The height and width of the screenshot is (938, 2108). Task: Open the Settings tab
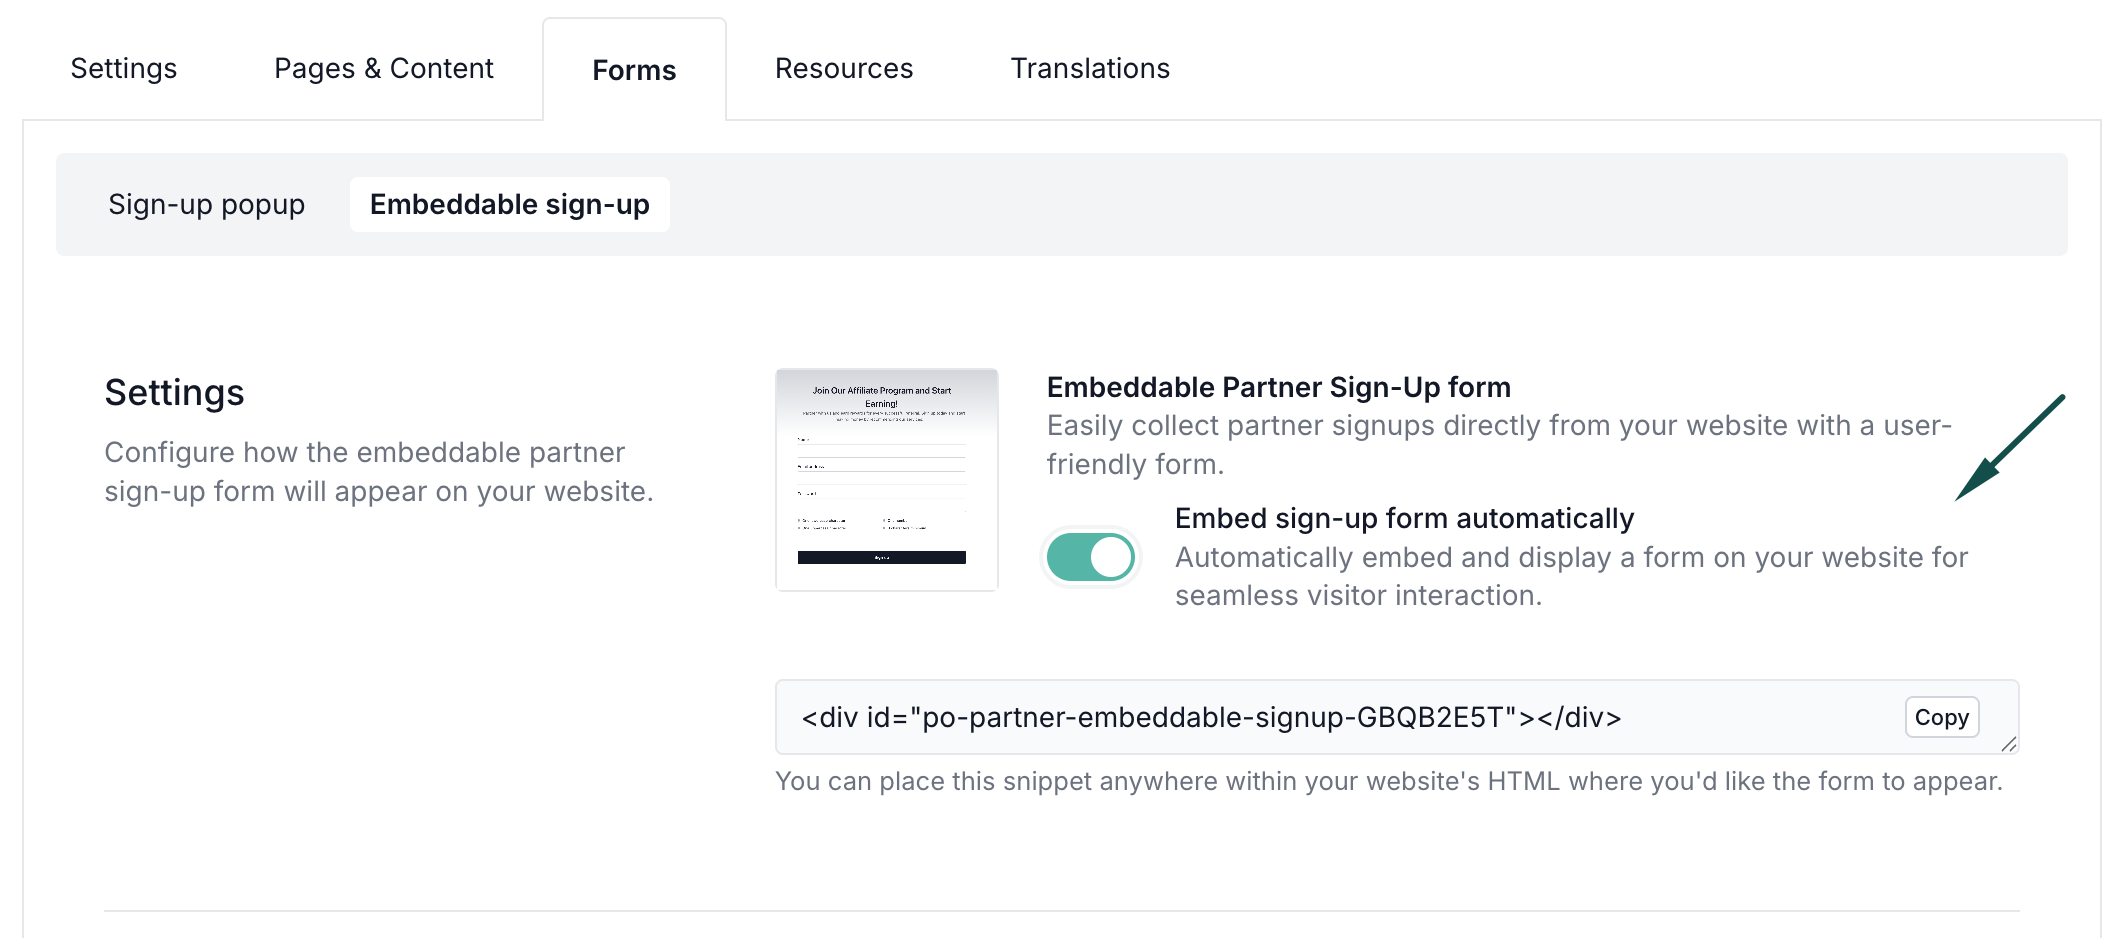pos(123,68)
